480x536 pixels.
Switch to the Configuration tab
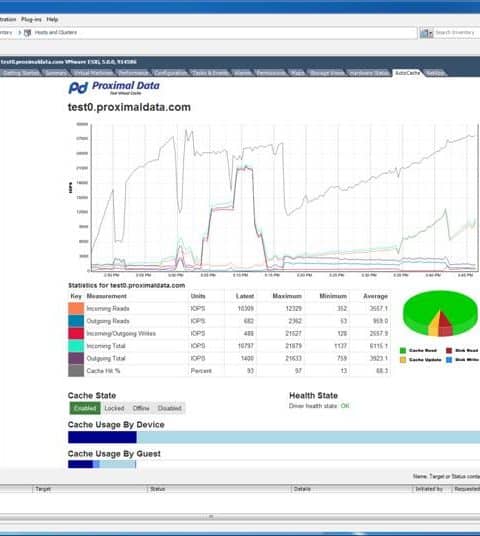(170, 73)
